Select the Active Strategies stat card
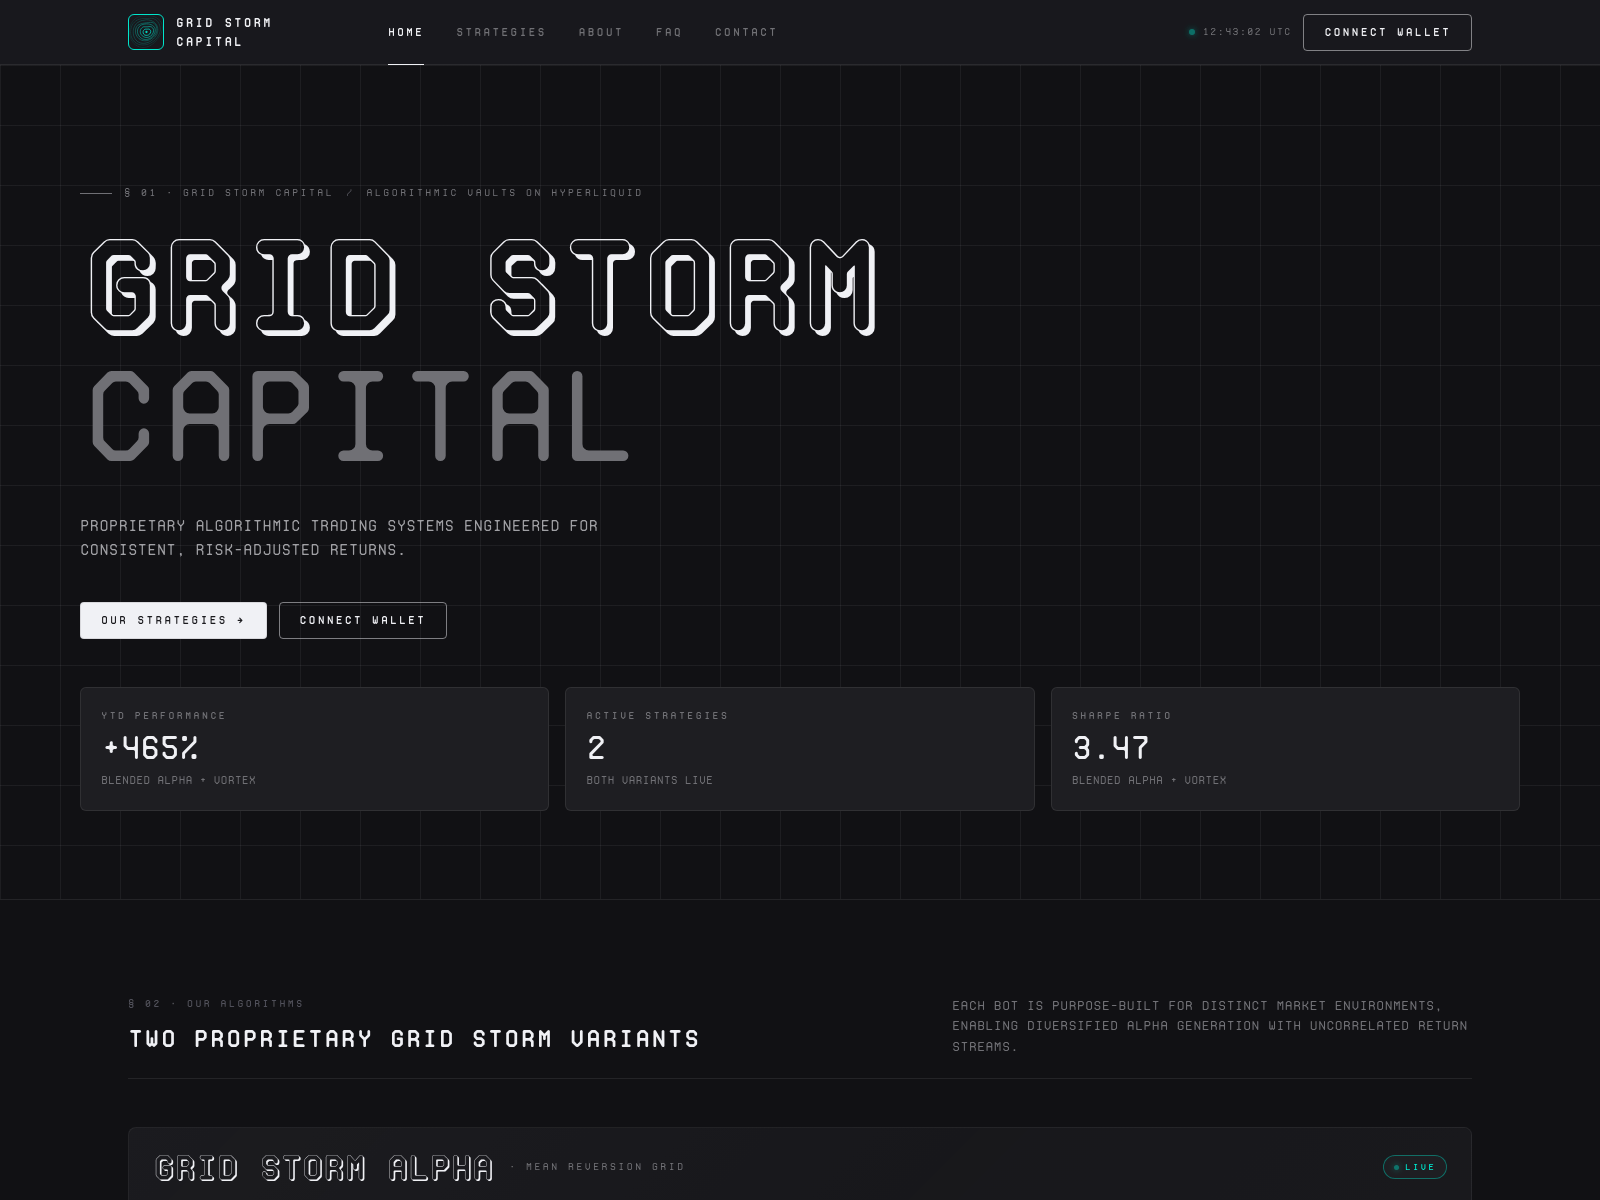 point(799,748)
